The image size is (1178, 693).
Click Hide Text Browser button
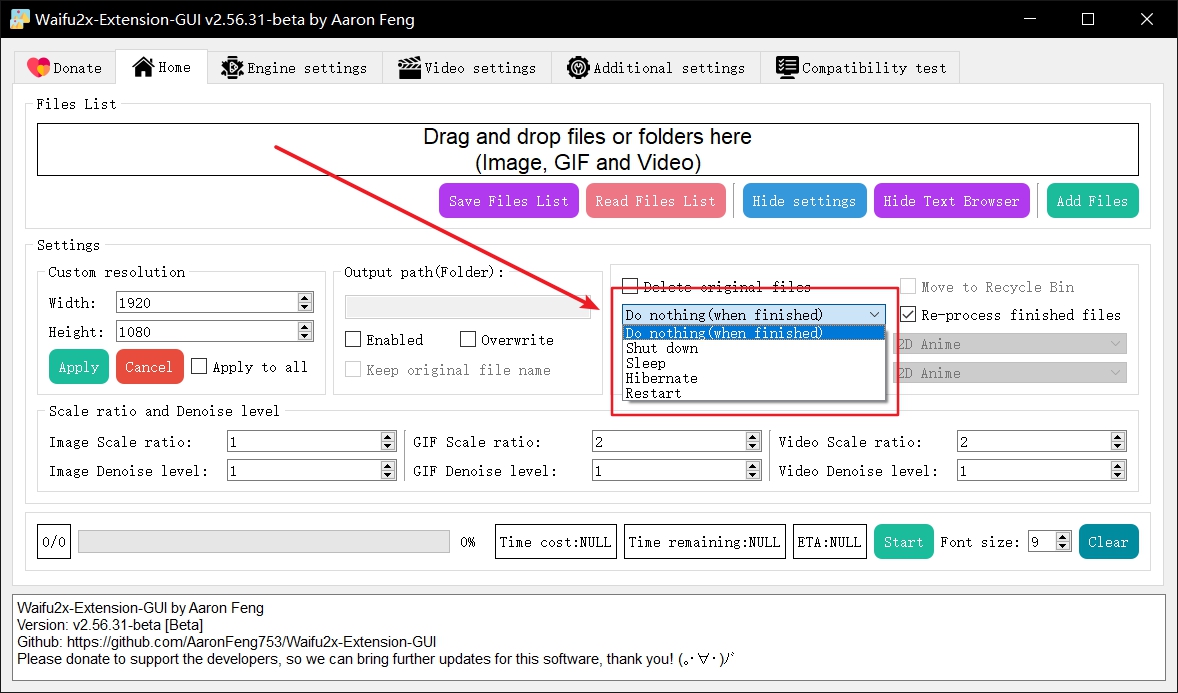pyautogui.click(x=951, y=201)
